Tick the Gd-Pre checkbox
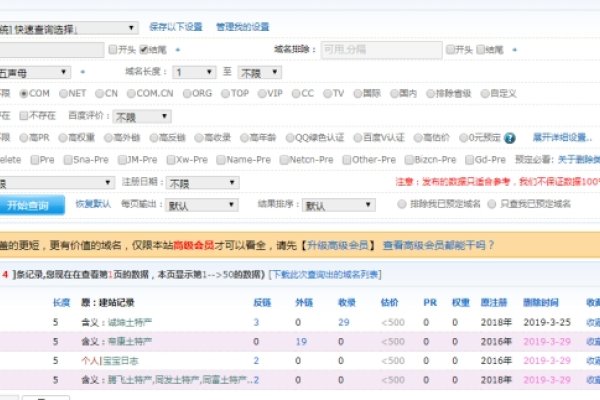Image resolution: width=600 pixels, height=400 pixels. pos(470,160)
